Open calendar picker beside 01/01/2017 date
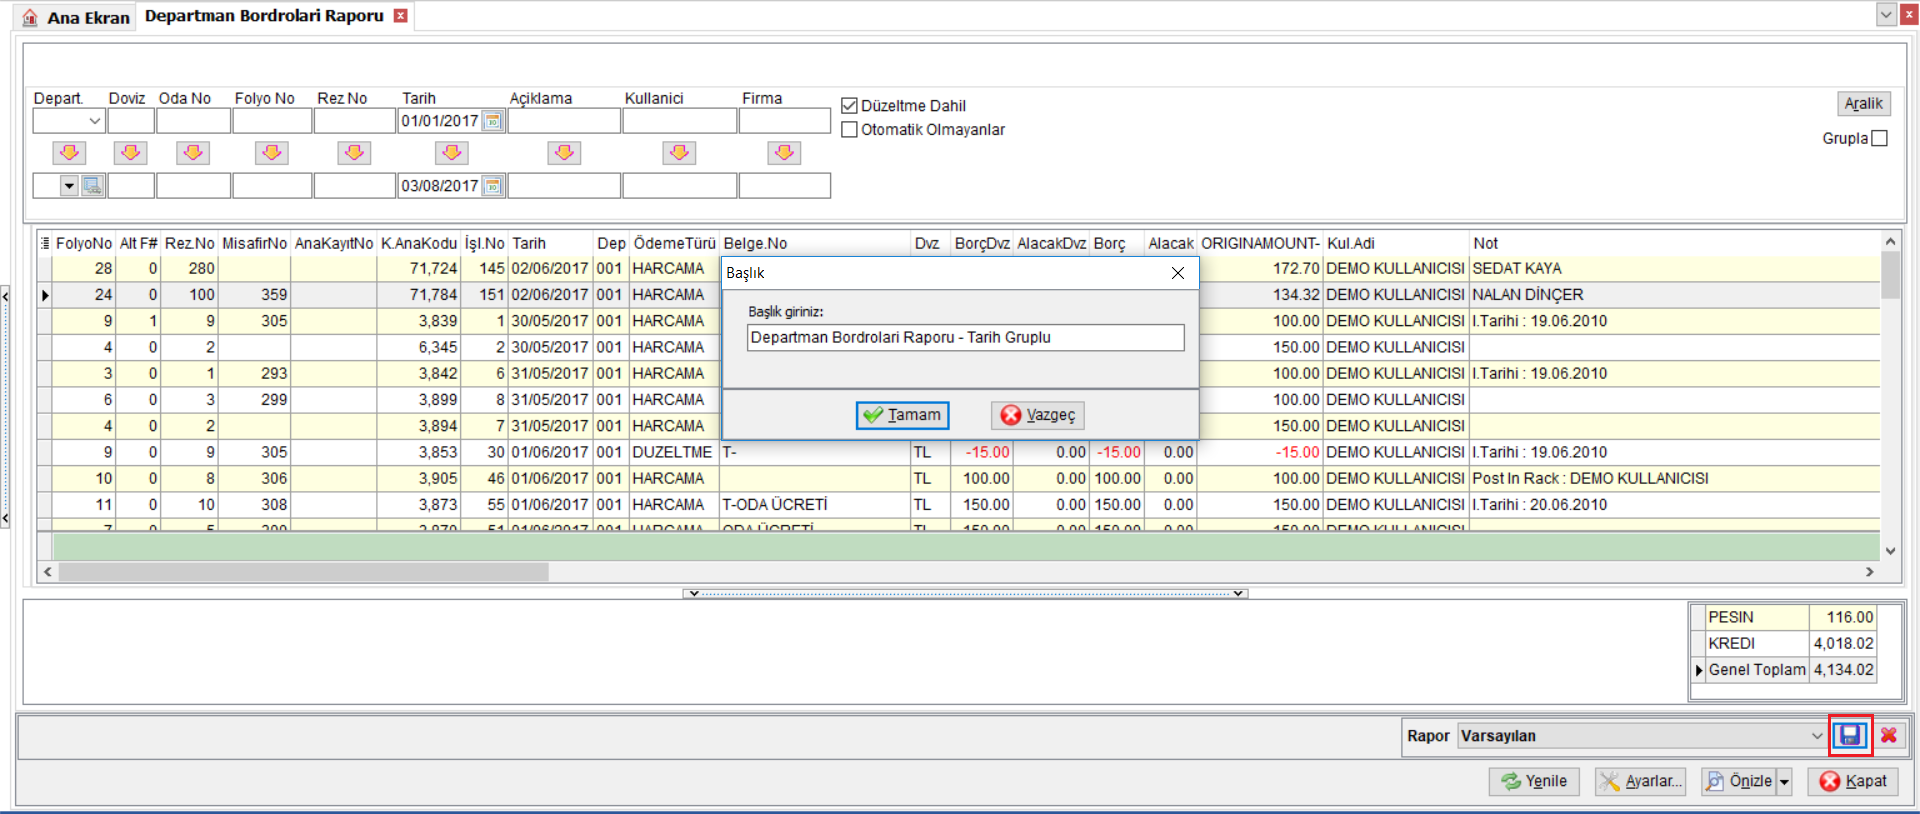 (492, 121)
